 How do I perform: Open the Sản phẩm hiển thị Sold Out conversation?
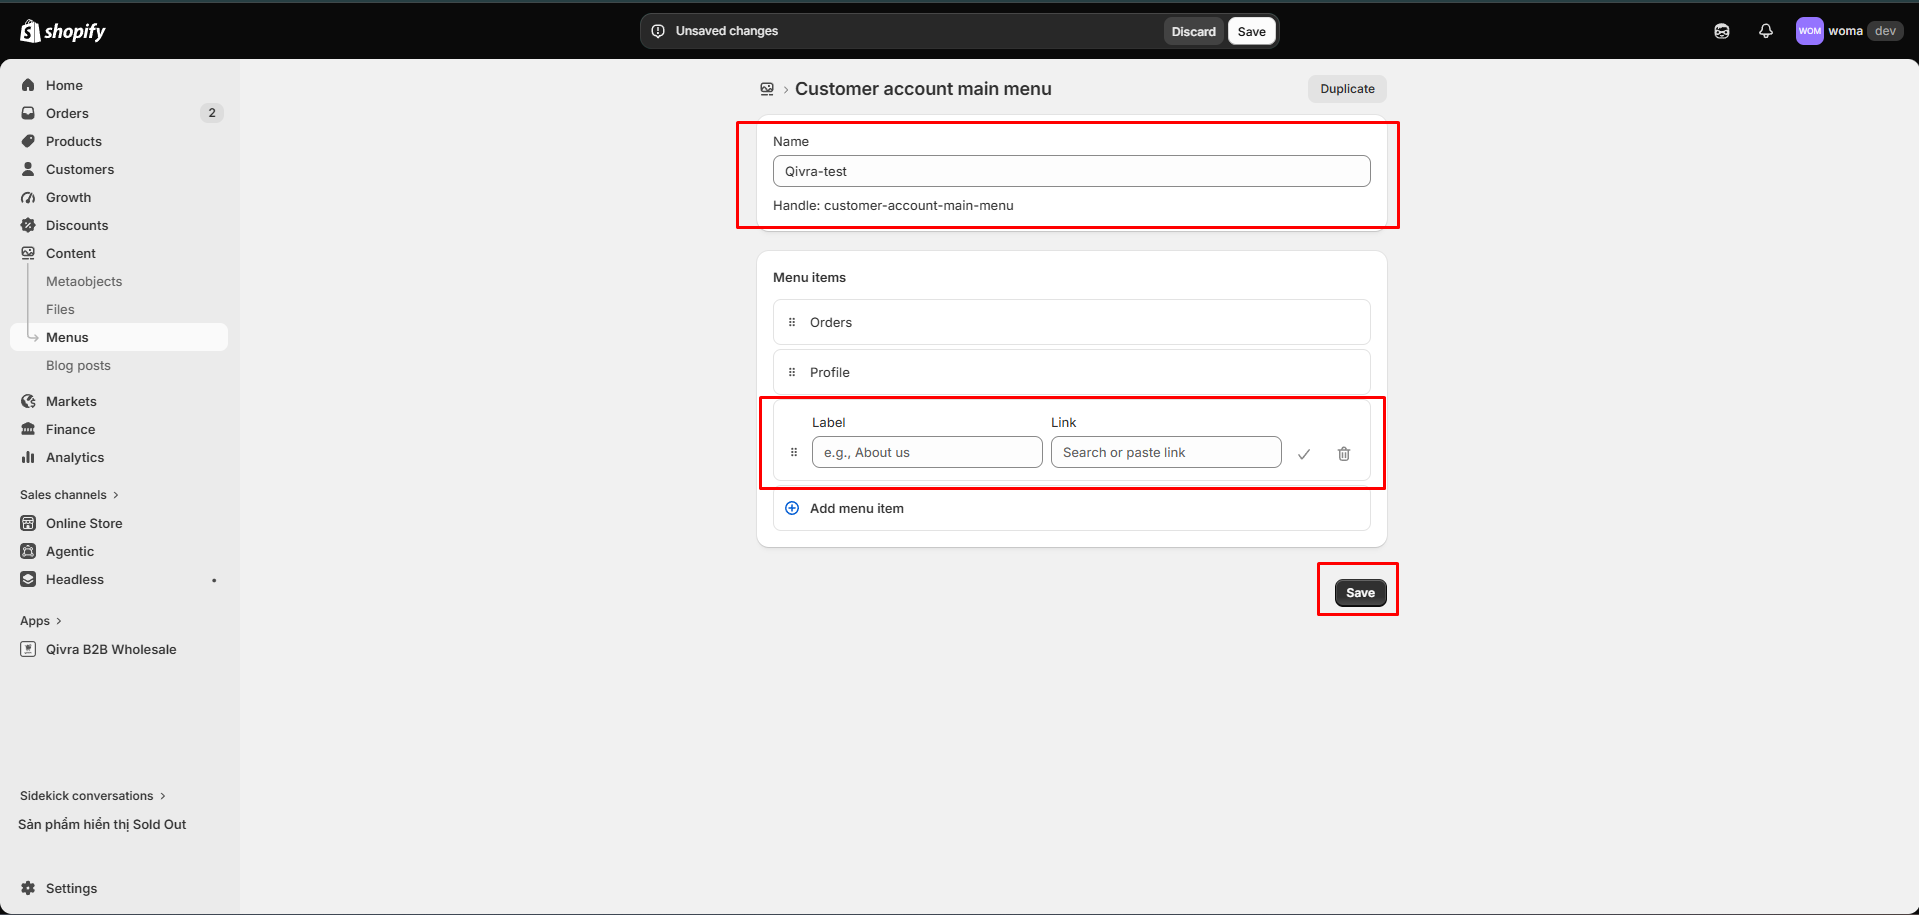(102, 824)
